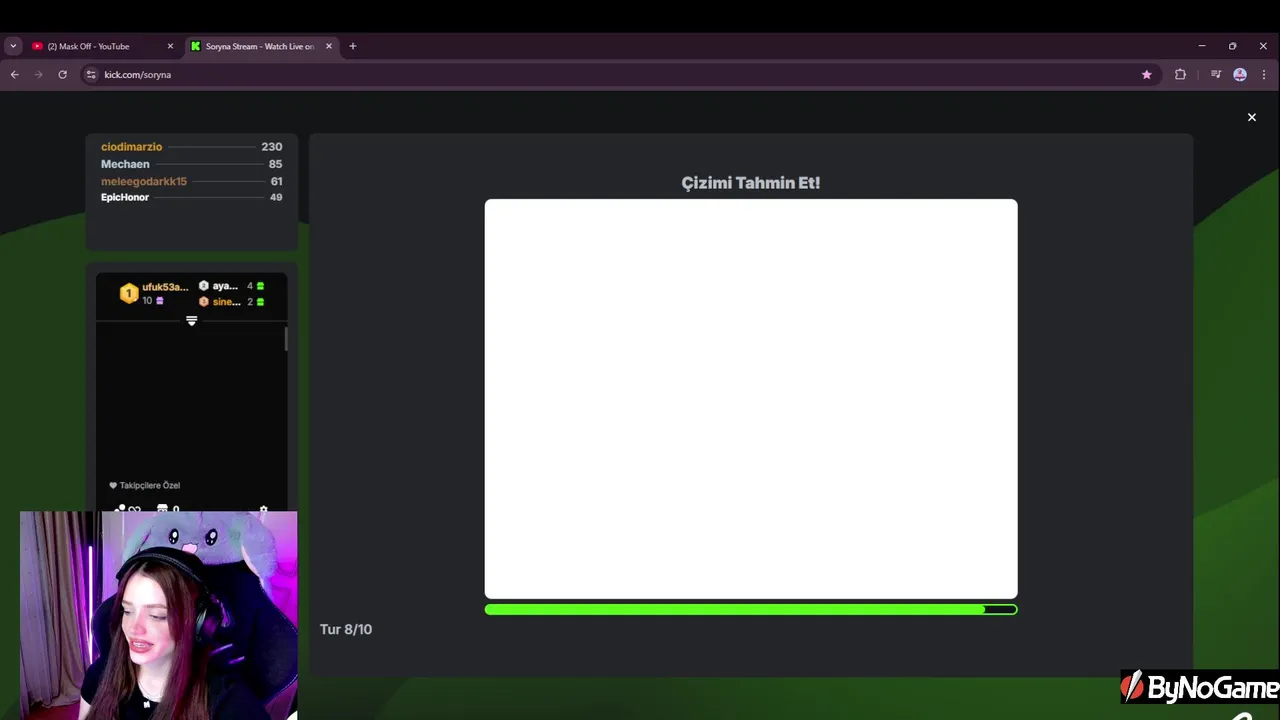This screenshot has width=1280, height=720.
Task: Select player EpicHonor in scoreboard
Action: click(x=125, y=197)
